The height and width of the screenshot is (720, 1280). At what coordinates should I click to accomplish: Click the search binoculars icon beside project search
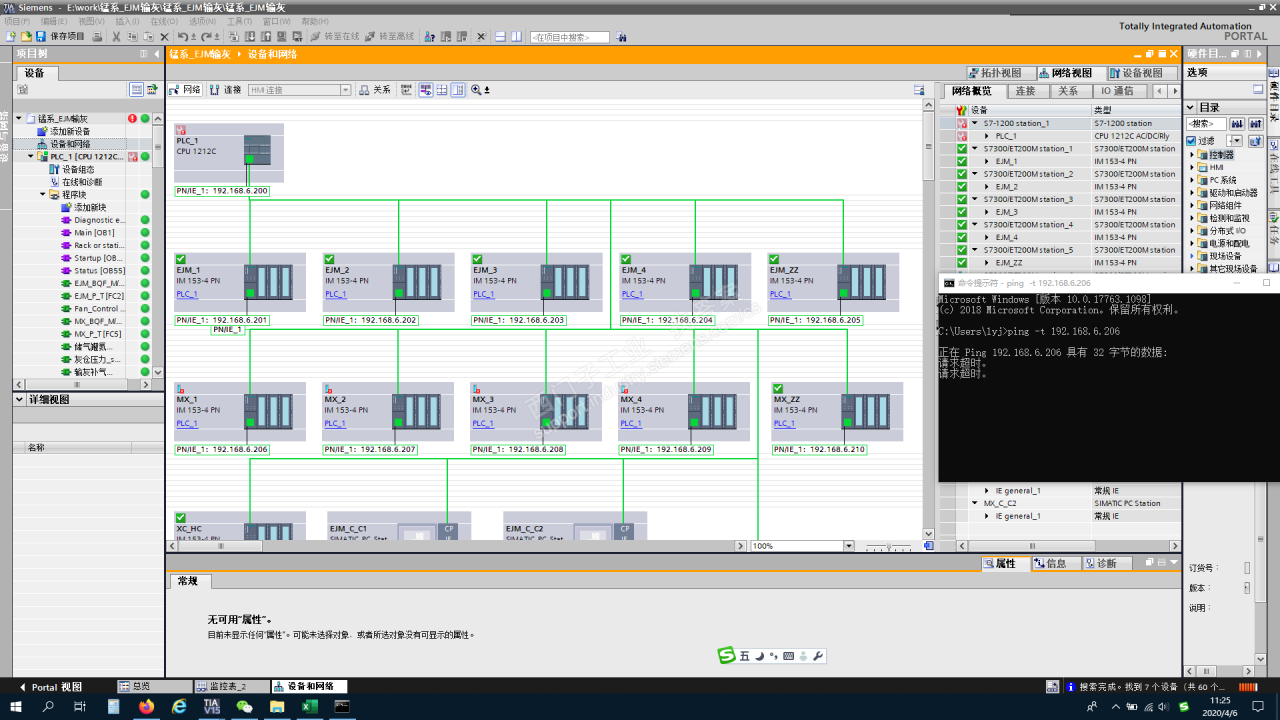(621, 37)
